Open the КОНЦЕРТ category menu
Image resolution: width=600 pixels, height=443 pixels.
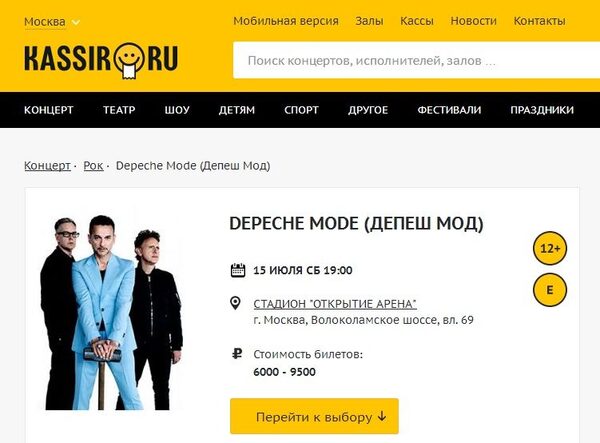click(49, 110)
